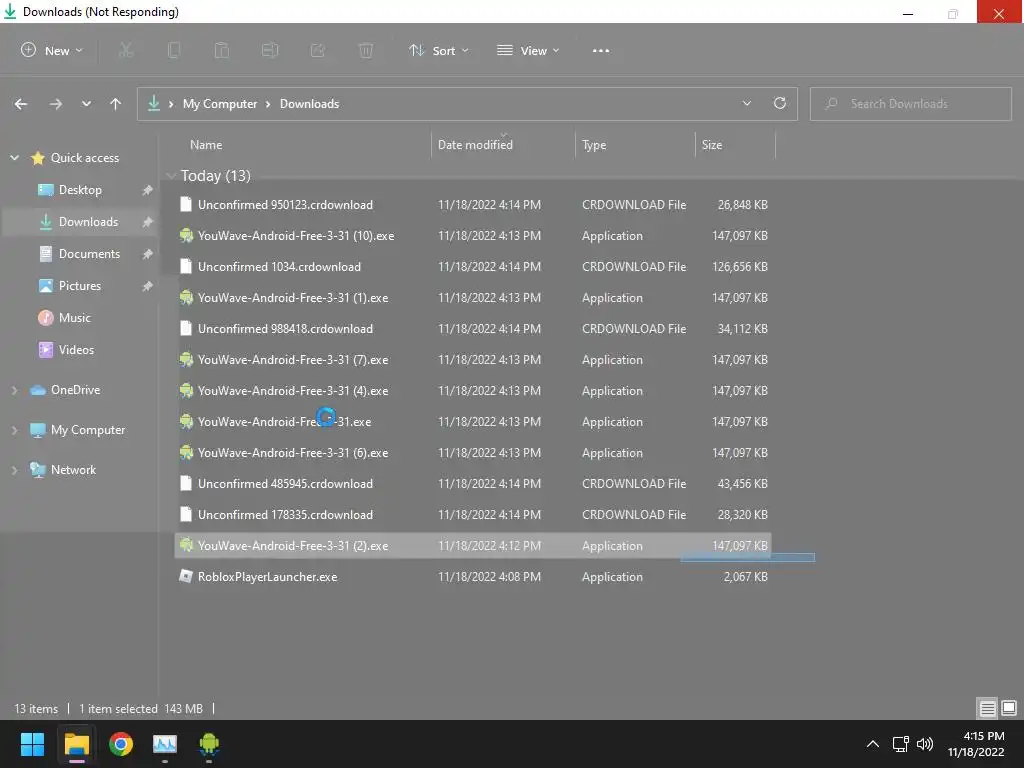Click the Delete trash can icon

click(366, 50)
